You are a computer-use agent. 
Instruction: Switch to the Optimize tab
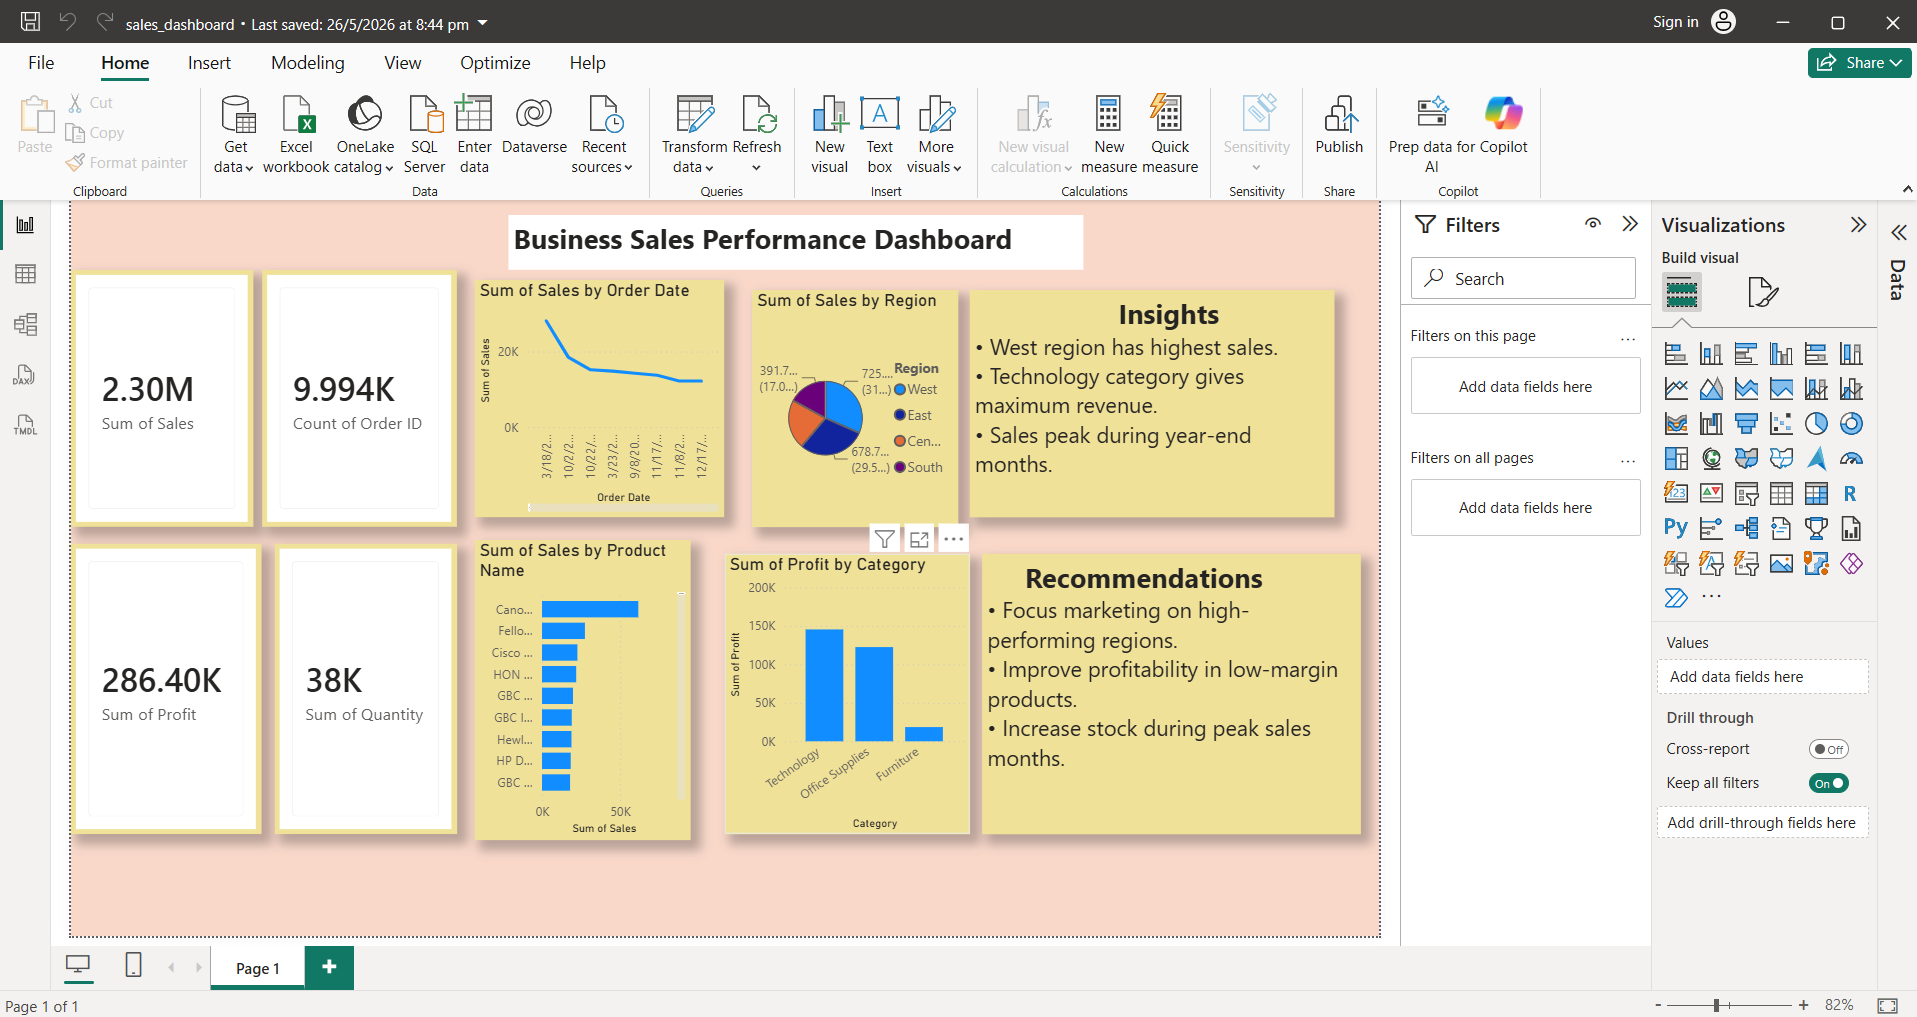pyautogui.click(x=495, y=63)
